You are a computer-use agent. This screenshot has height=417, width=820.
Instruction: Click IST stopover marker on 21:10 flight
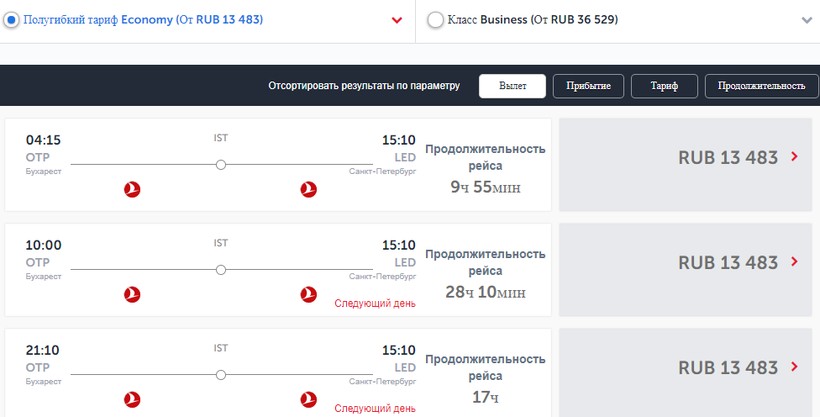click(221, 374)
